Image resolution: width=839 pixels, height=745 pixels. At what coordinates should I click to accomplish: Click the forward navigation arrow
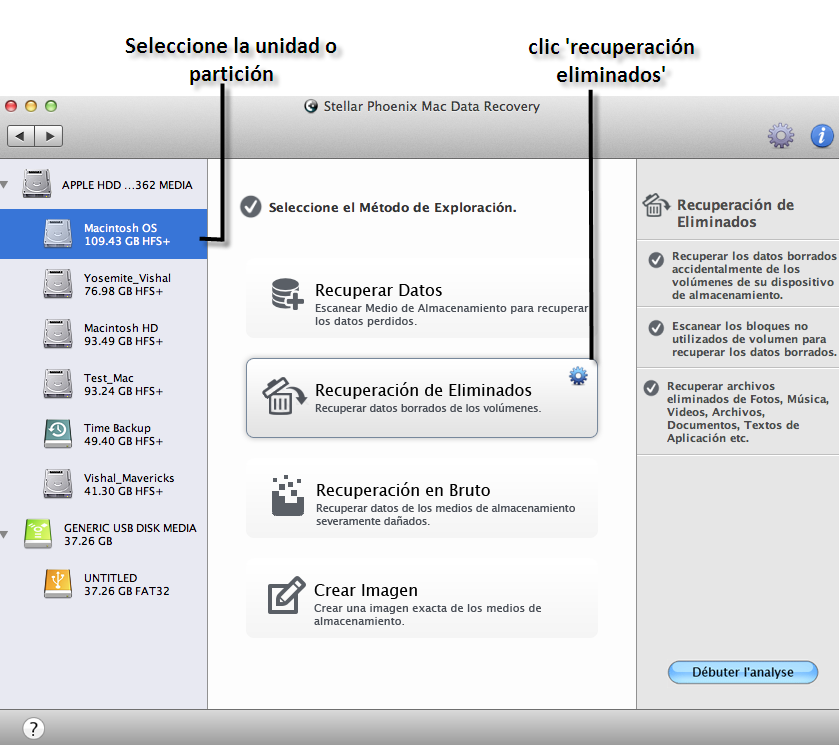tap(49, 136)
